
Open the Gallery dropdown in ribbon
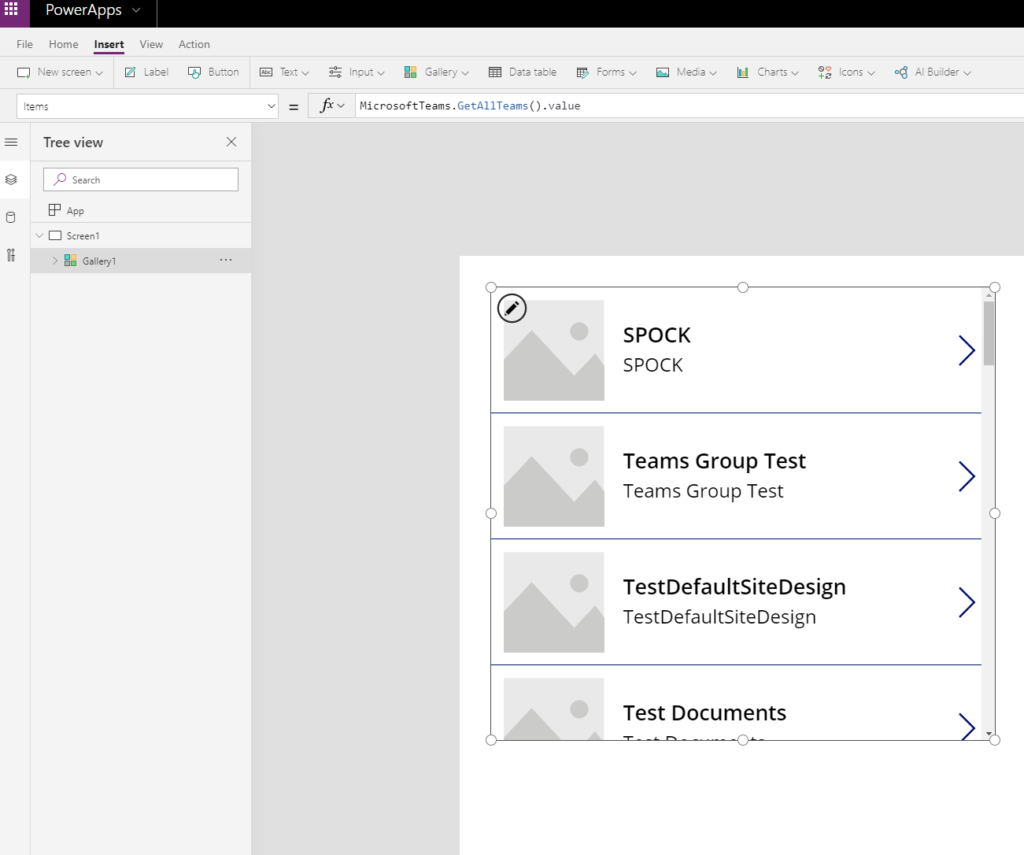(436, 73)
